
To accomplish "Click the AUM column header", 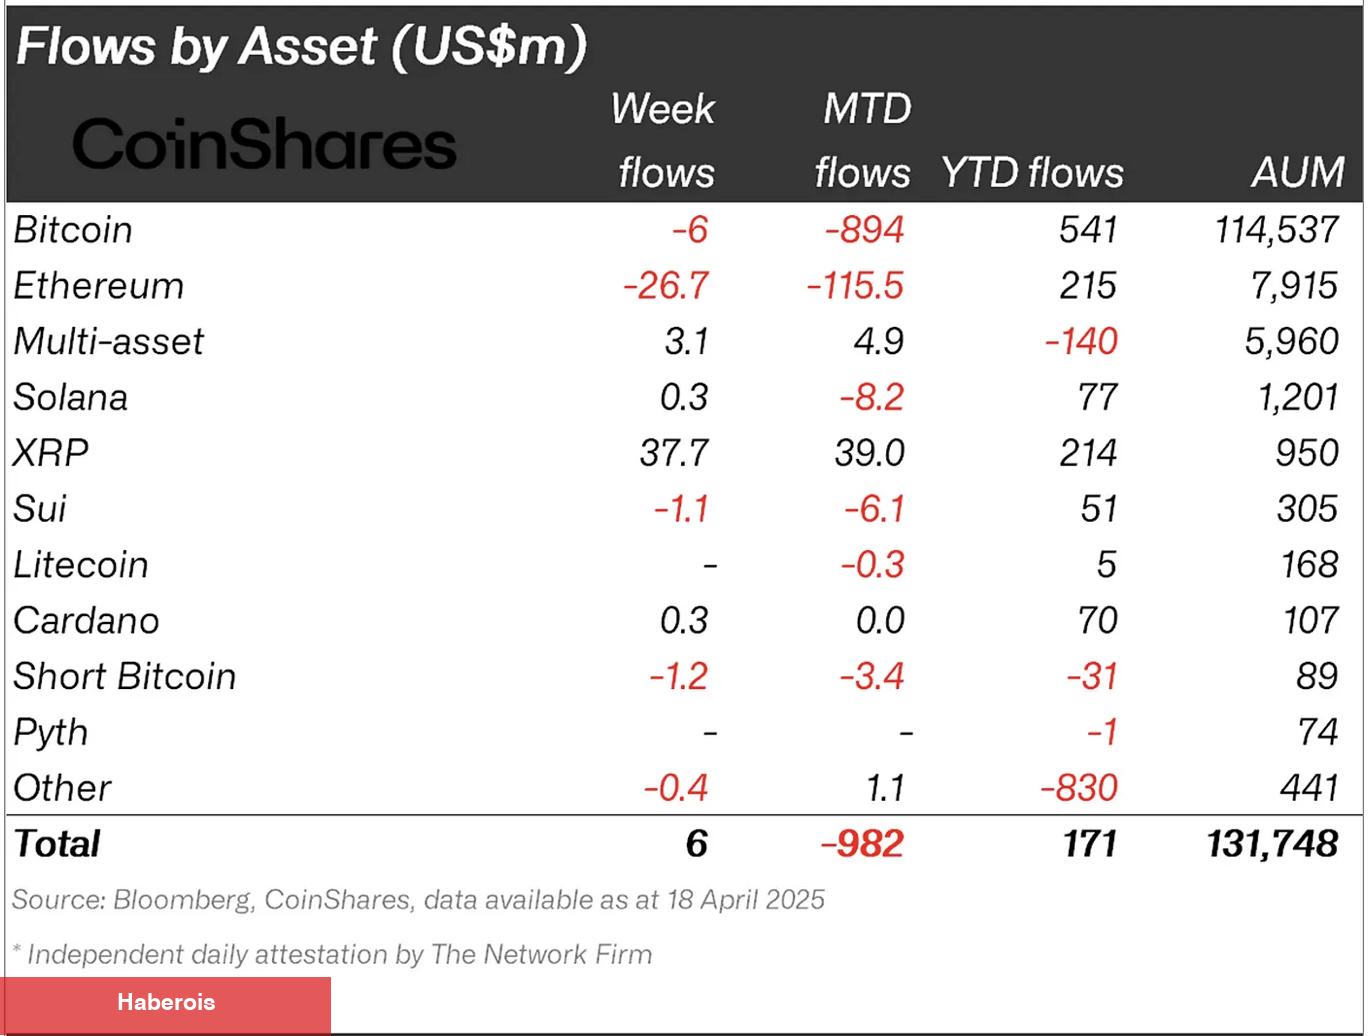I will coord(1297,173).
